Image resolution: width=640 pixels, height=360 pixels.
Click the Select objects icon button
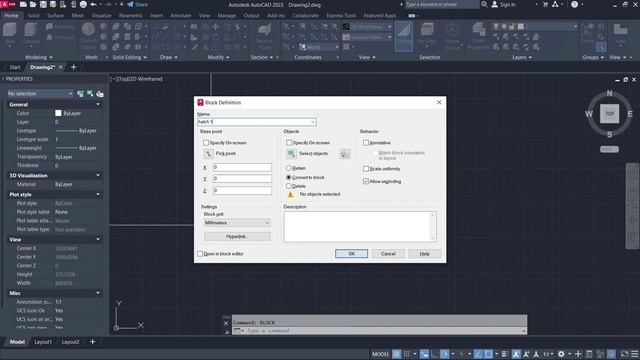coord(291,154)
